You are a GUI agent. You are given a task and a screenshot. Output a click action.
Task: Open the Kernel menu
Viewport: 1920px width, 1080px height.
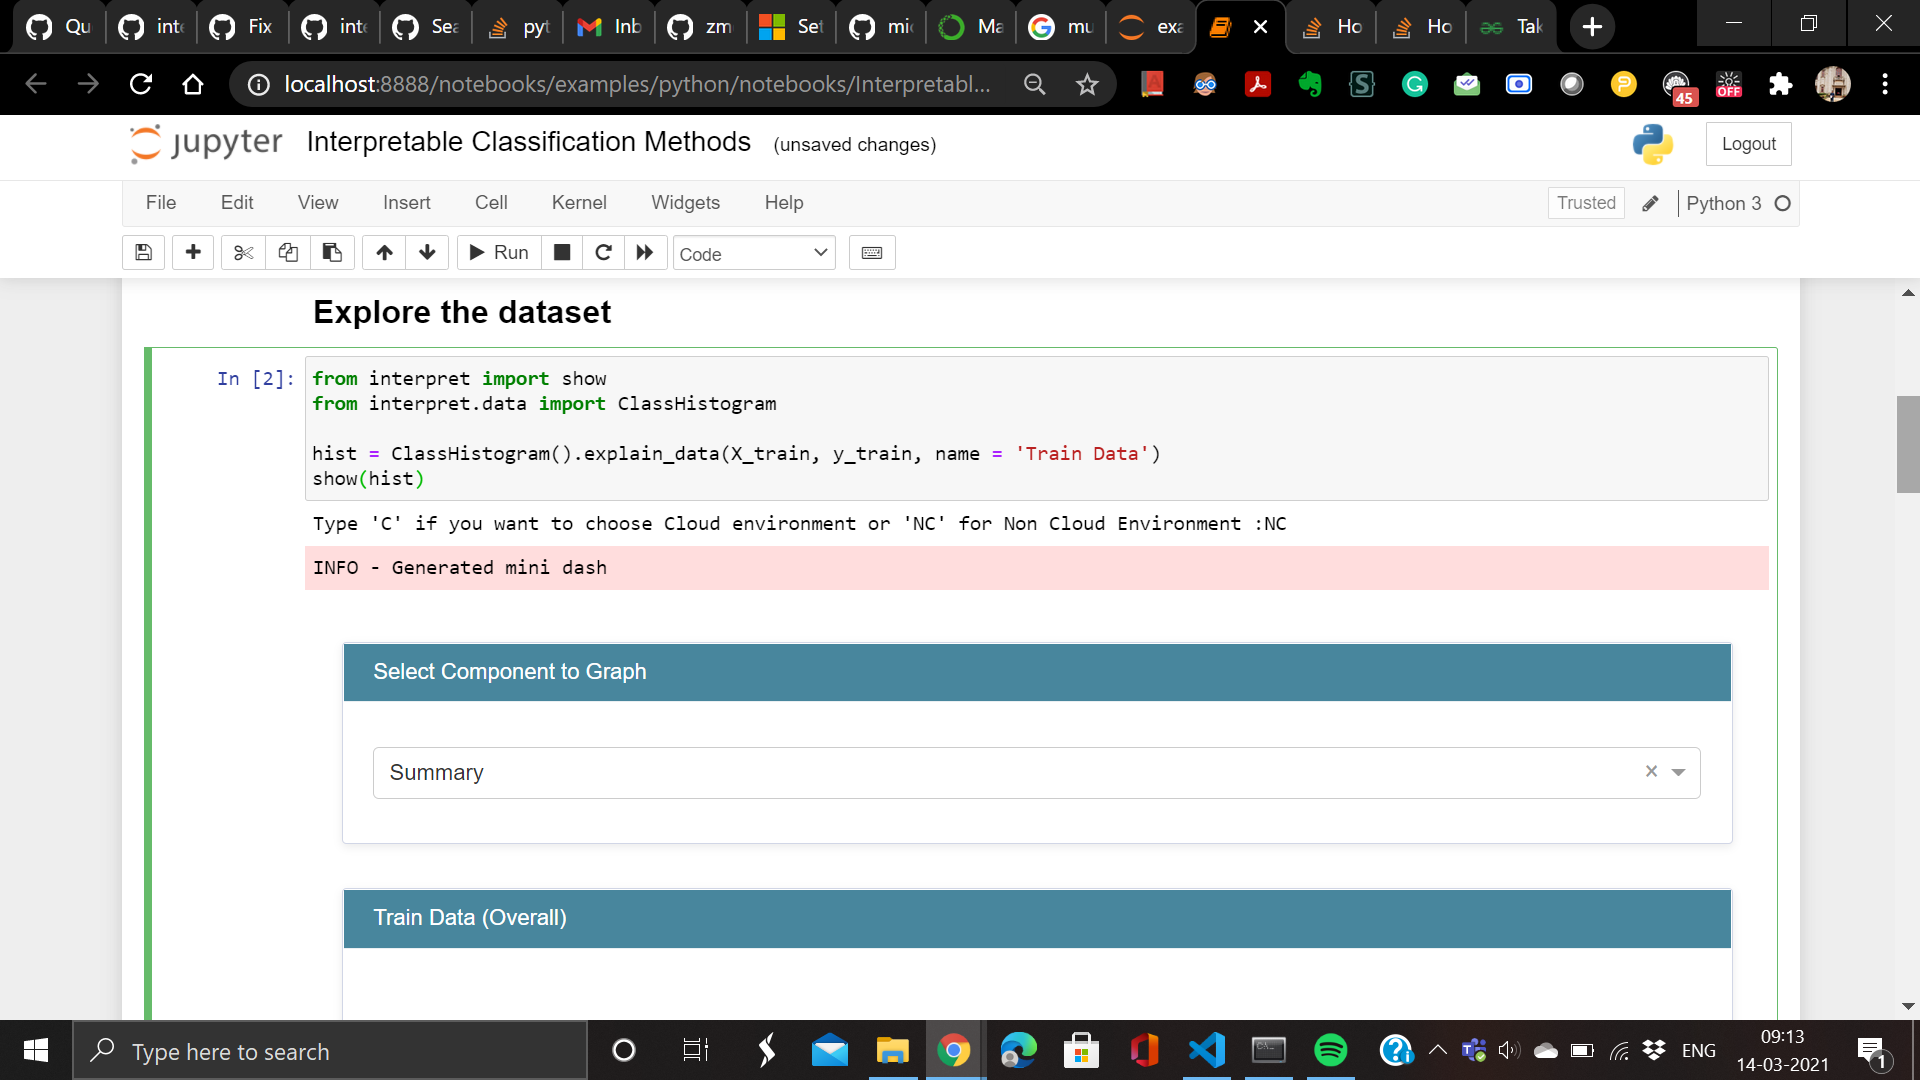pos(579,203)
